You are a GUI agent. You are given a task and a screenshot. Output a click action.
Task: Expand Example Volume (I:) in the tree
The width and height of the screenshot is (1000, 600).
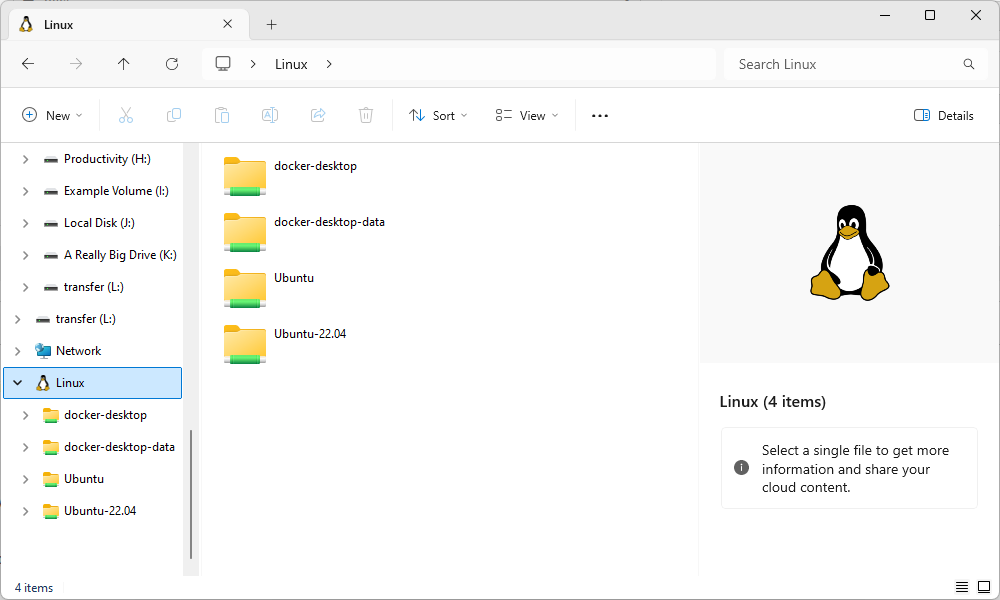coord(26,191)
